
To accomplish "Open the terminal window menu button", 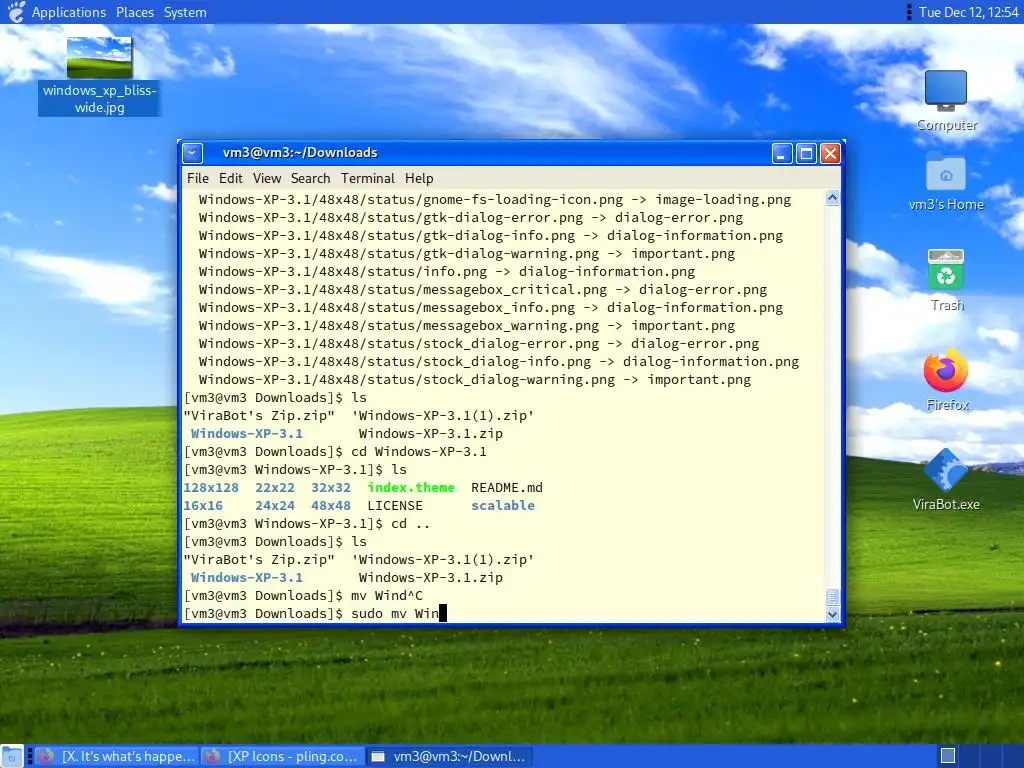I will pos(192,153).
